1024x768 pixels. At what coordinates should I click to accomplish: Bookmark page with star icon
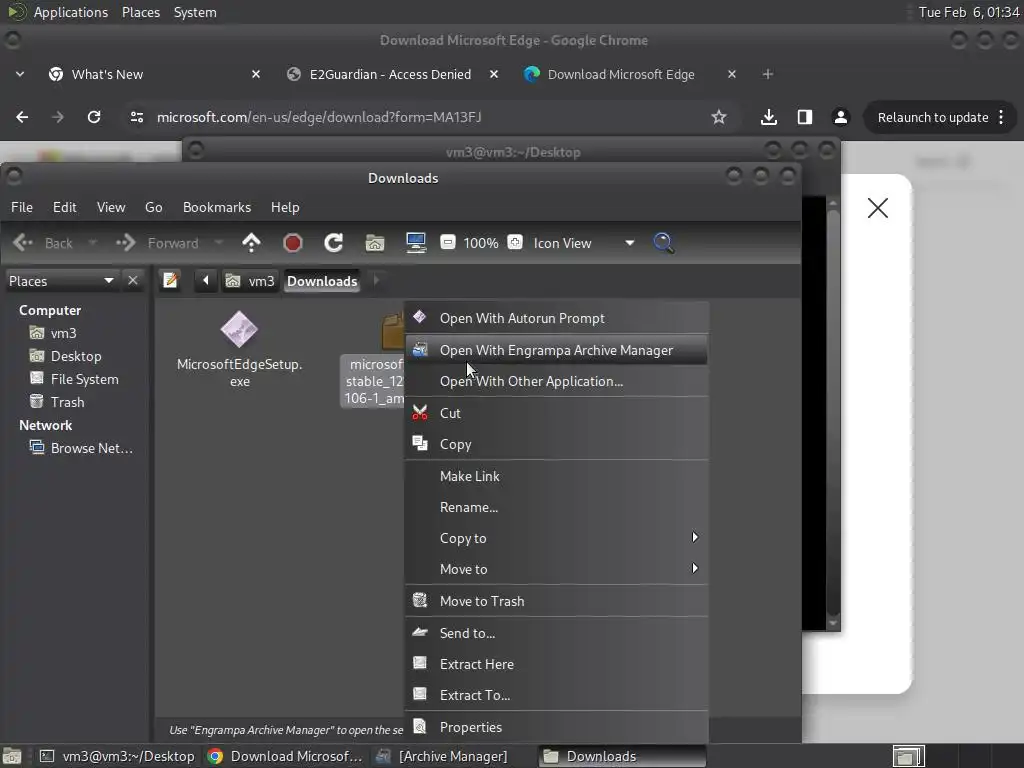click(x=719, y=117)
